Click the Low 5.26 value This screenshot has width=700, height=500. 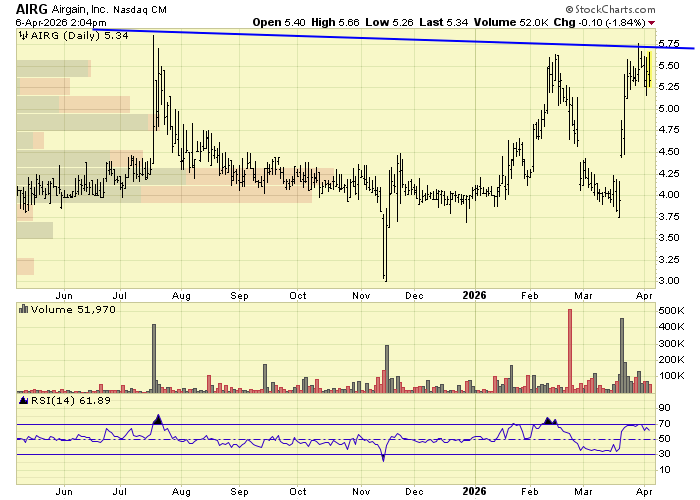[x=389, y=22]
